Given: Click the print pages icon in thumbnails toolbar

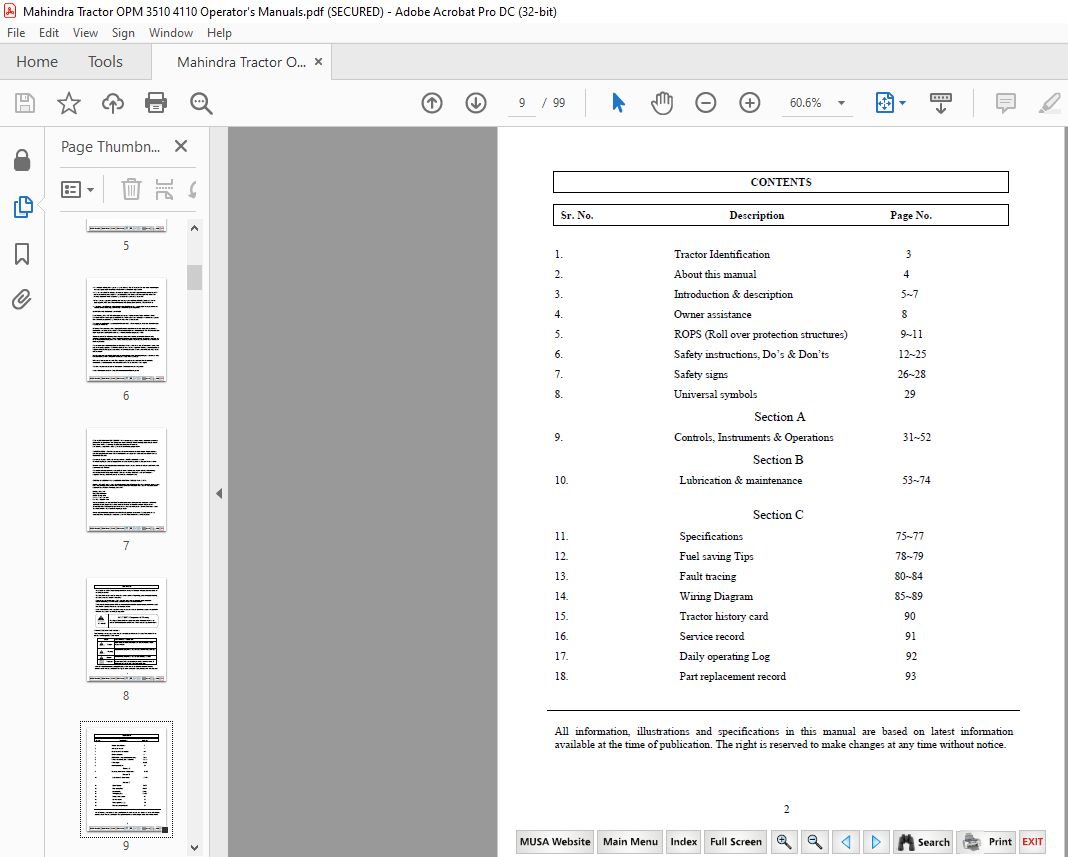Looking at the screenshot, I should pyautogui.click(x=164, y=189).
